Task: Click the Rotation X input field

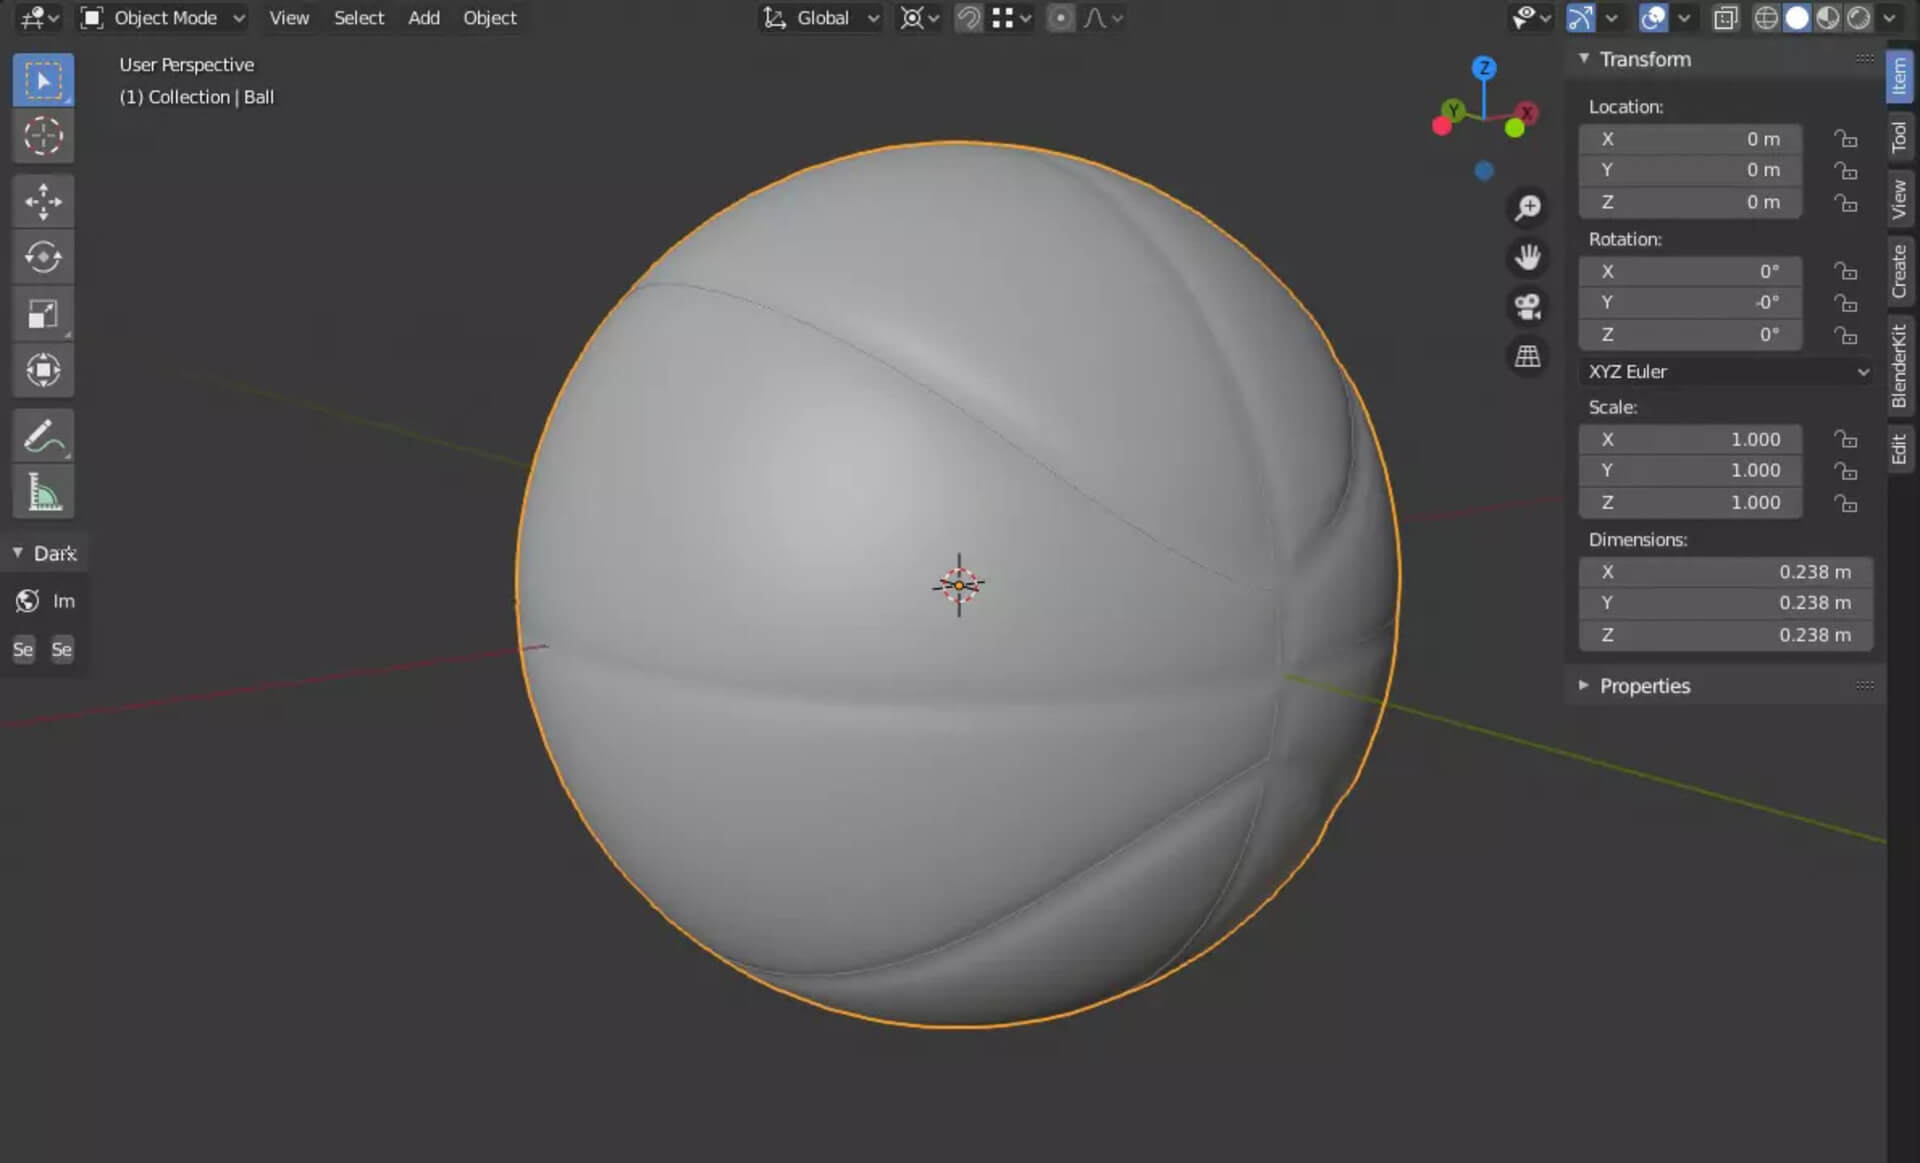Action: coord(1691,272)
